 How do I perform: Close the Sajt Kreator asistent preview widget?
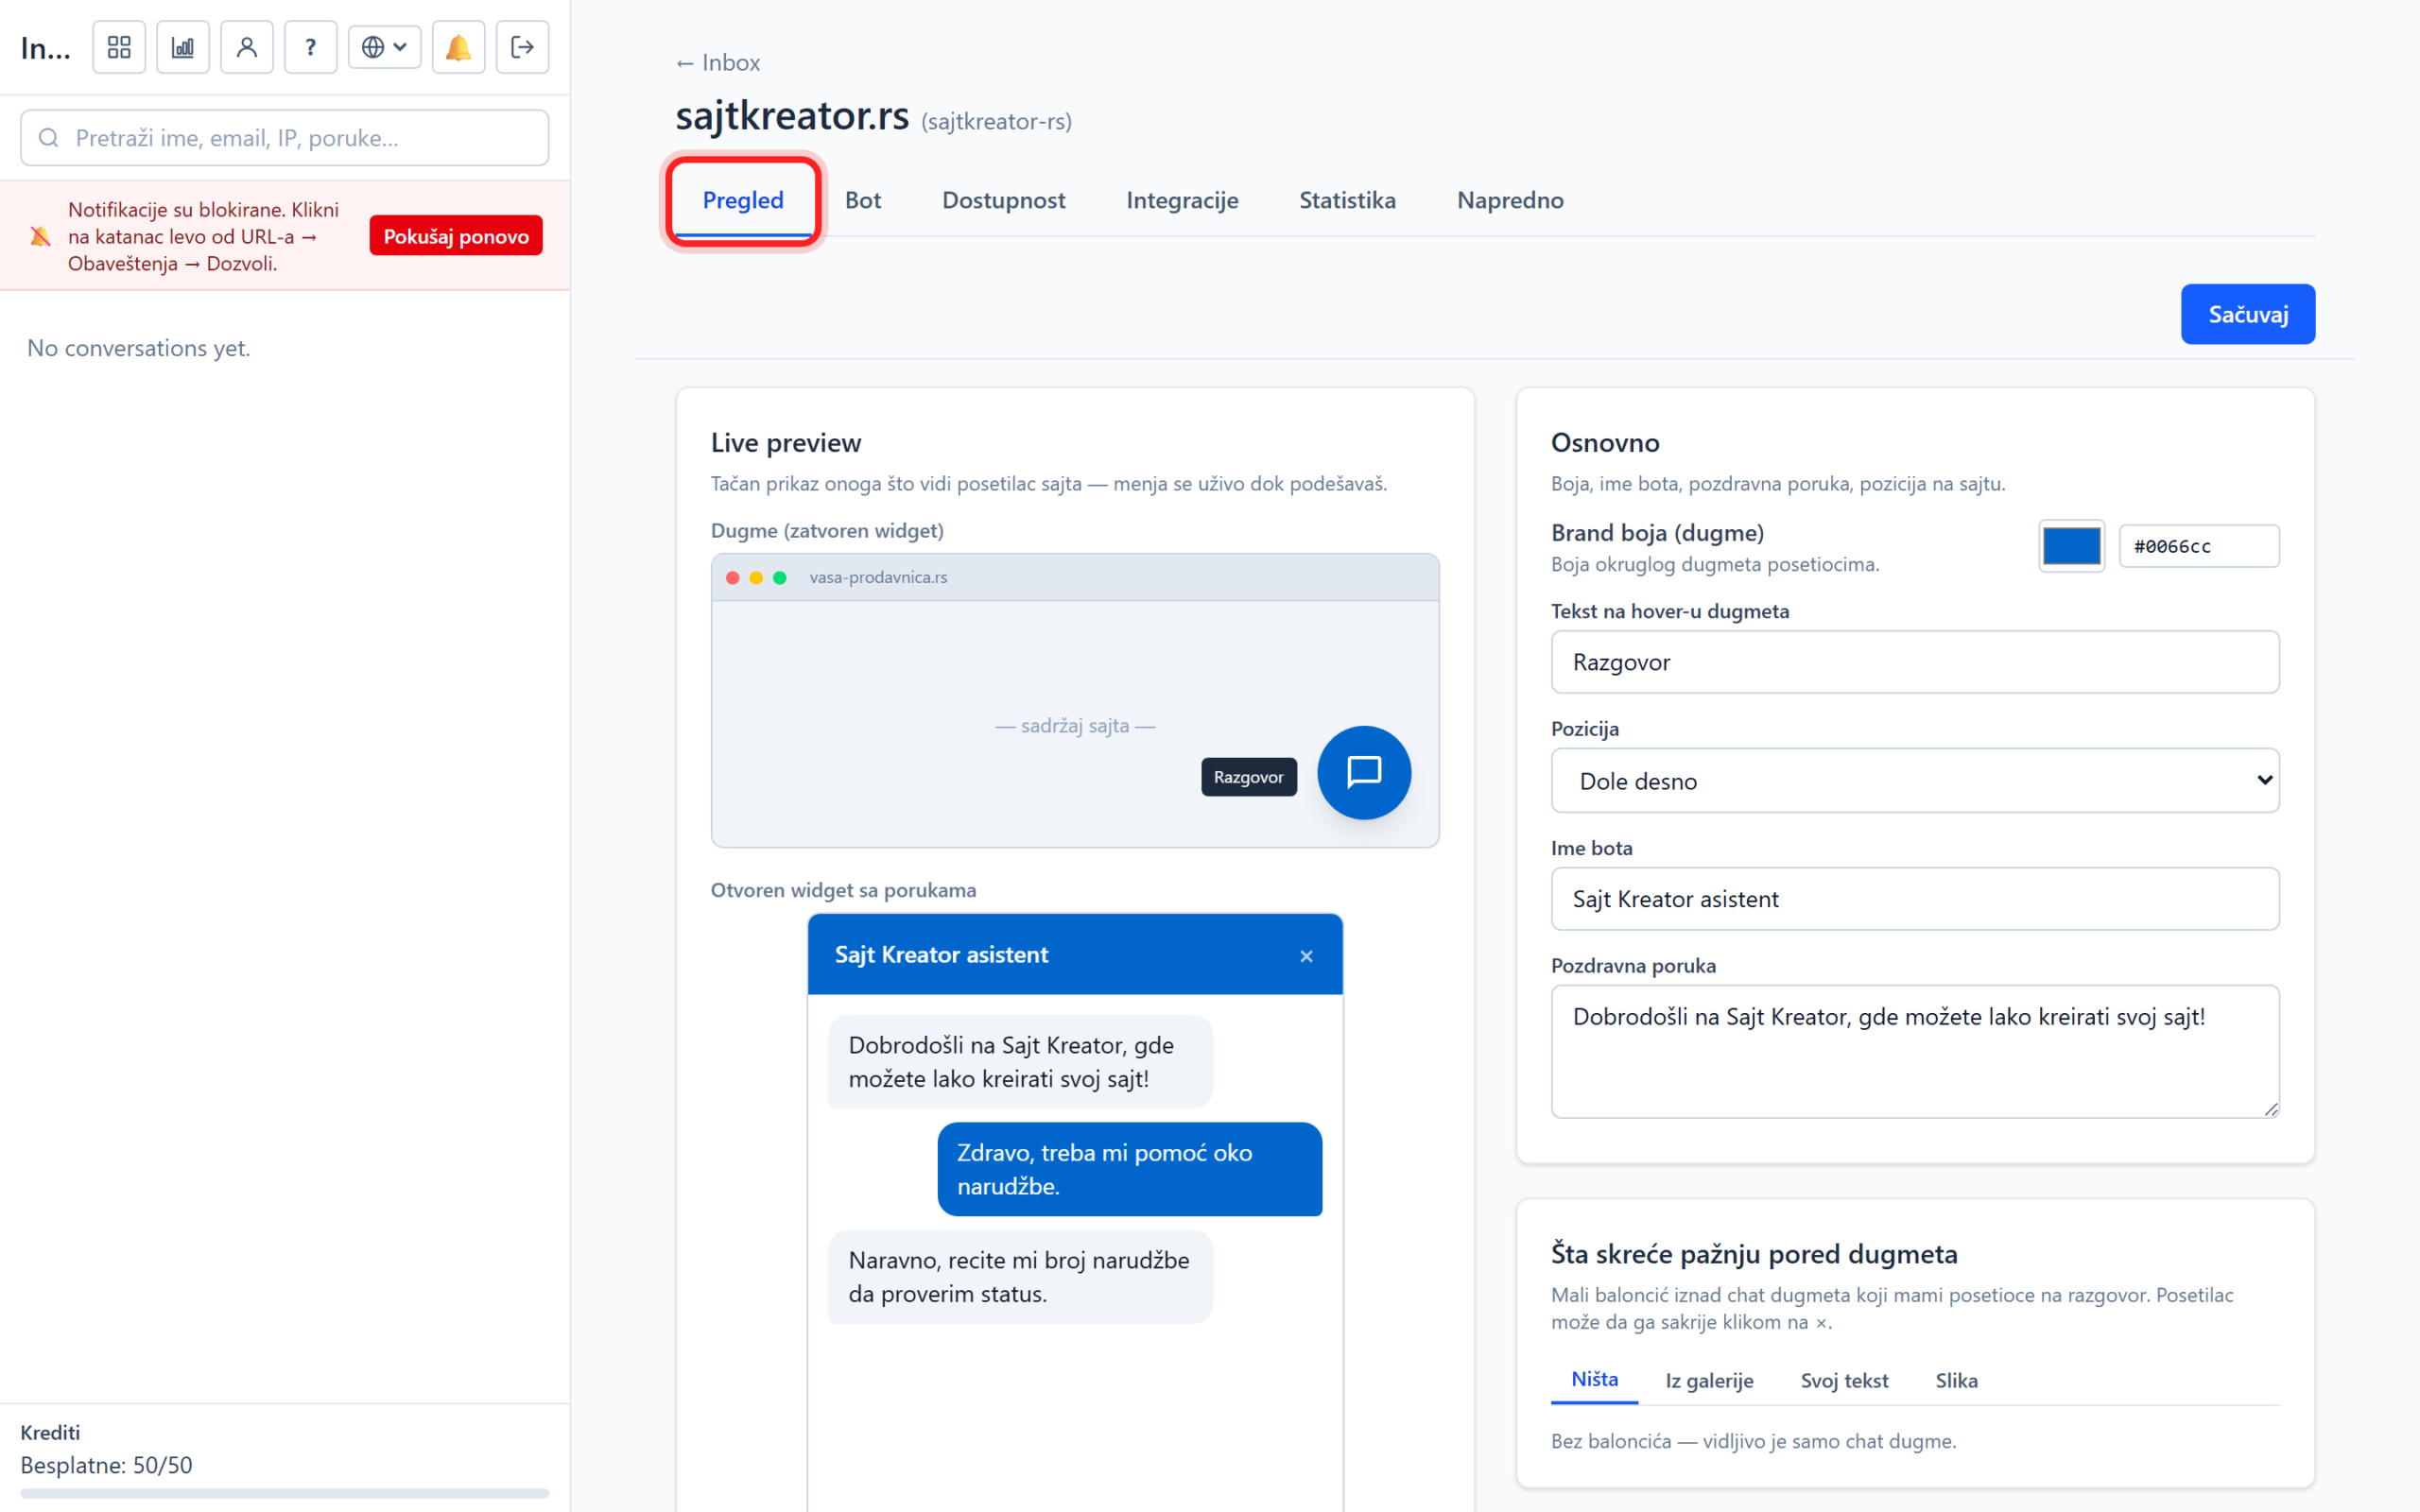pos(1306,956)
